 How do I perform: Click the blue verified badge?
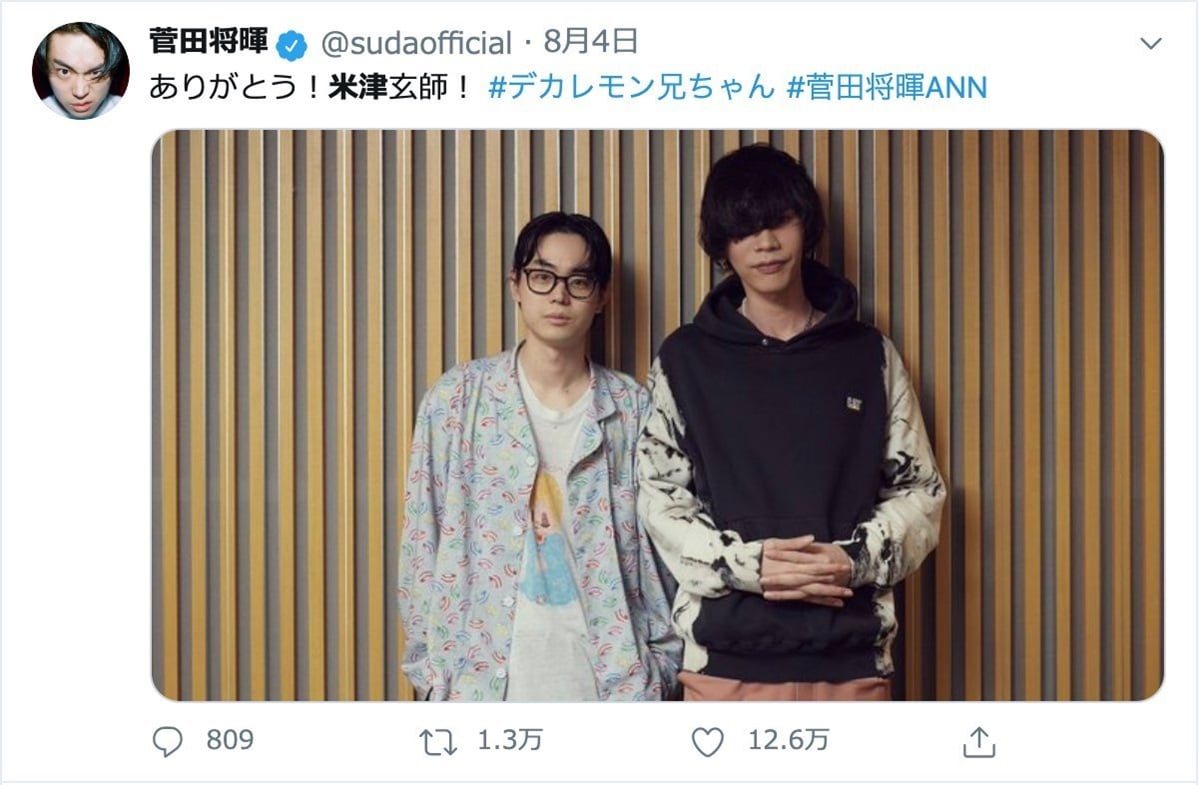292,44
